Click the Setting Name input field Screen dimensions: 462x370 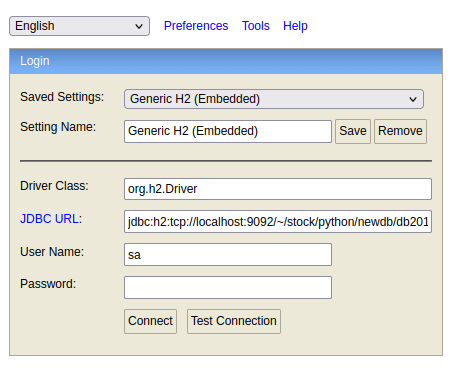pos(228,131)
